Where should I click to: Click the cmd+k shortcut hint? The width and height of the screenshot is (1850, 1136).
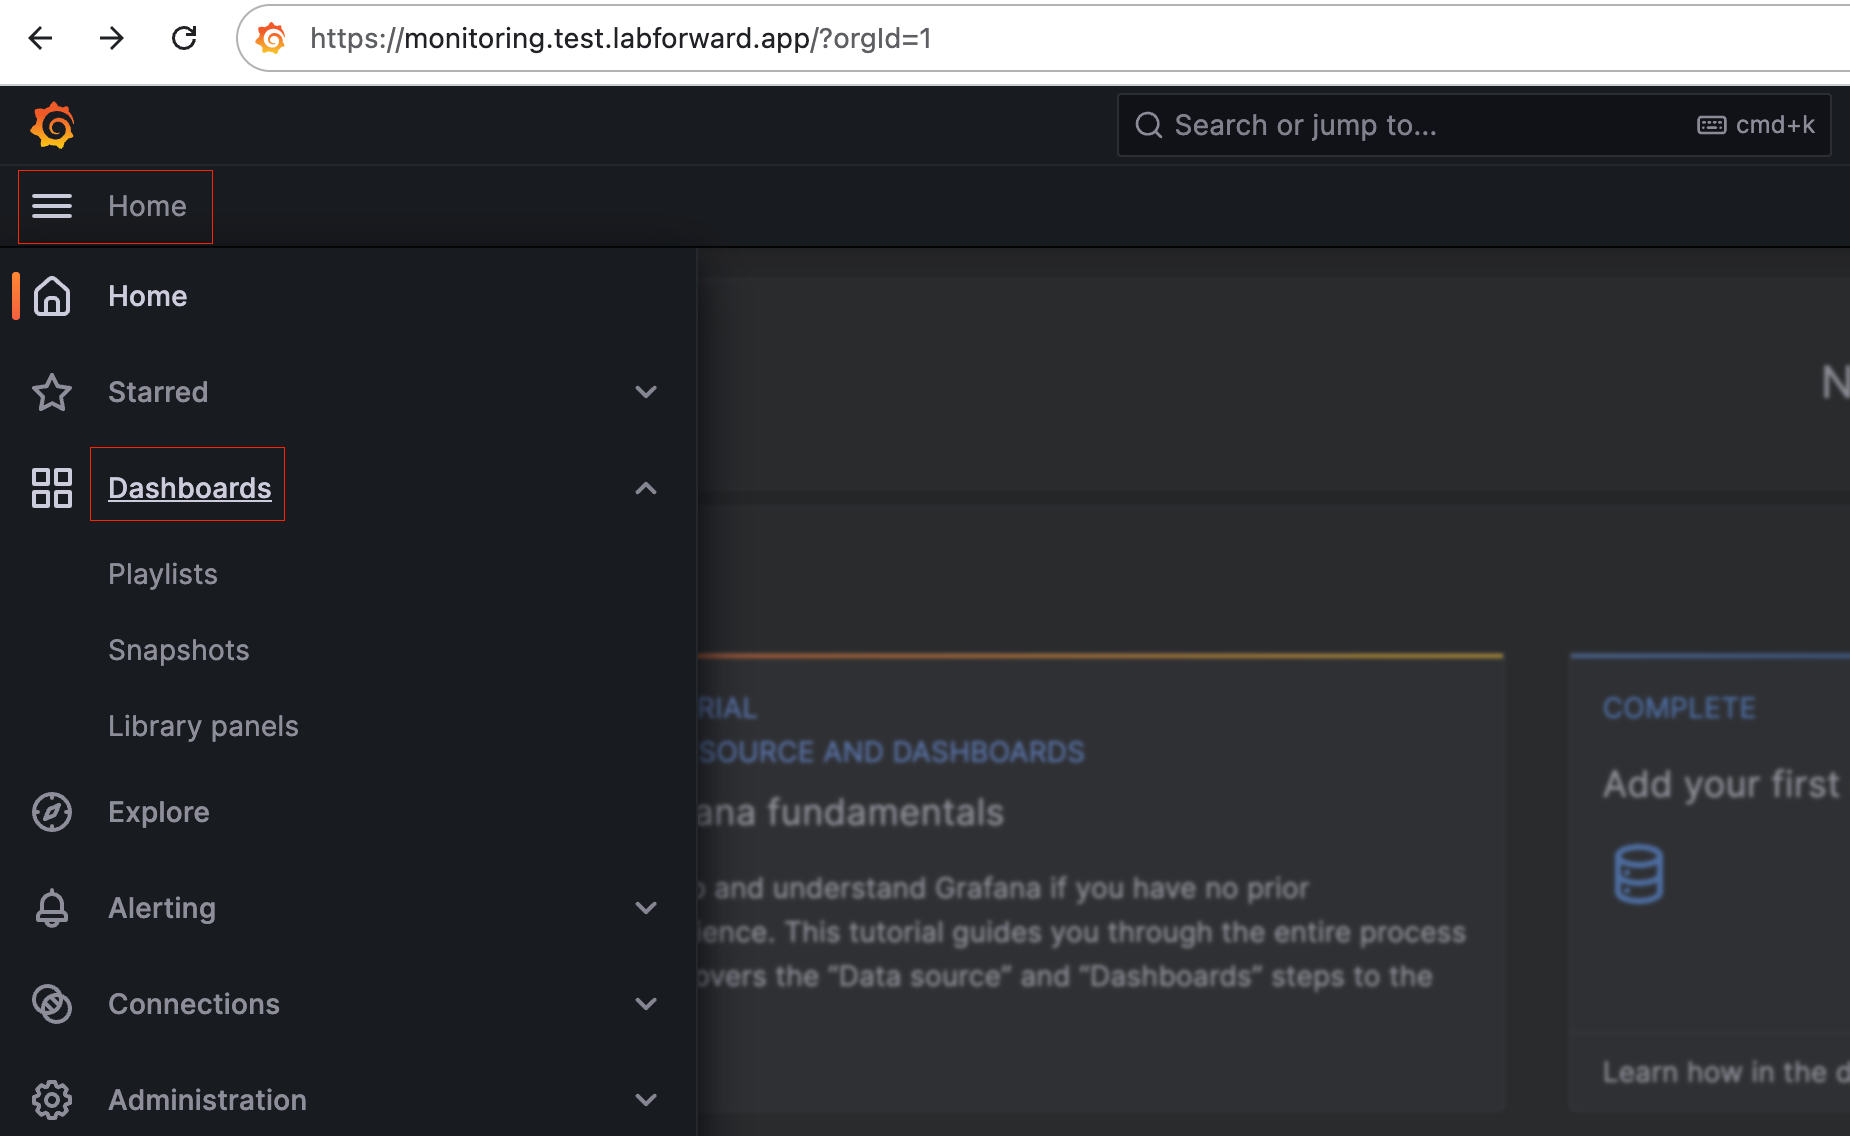coord(1756,125)
